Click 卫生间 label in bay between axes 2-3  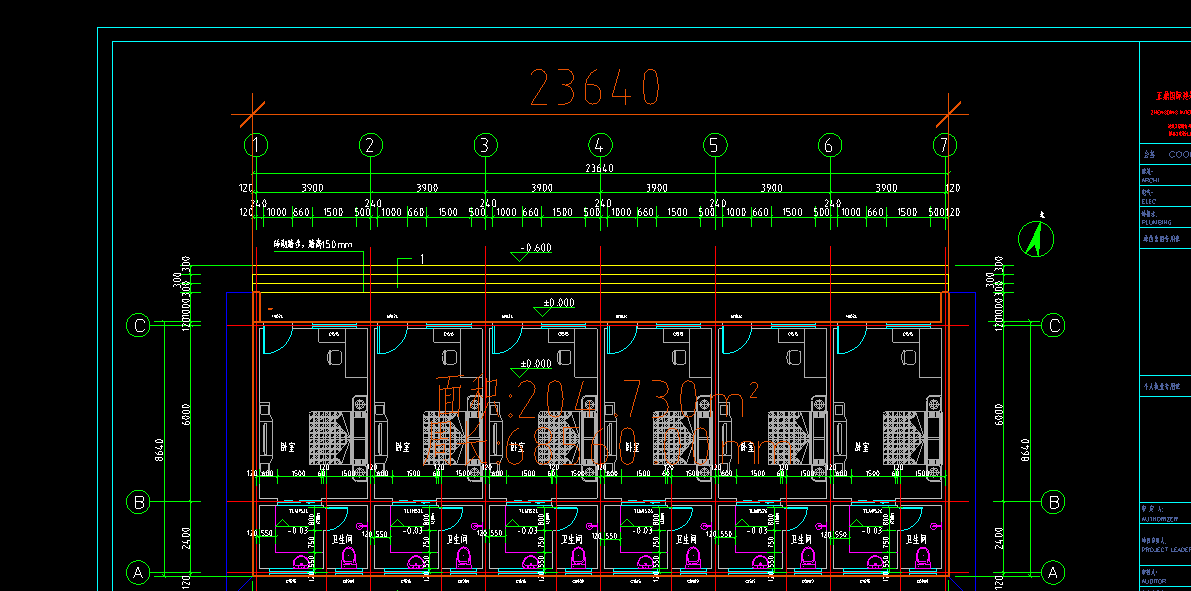point(459,539)
